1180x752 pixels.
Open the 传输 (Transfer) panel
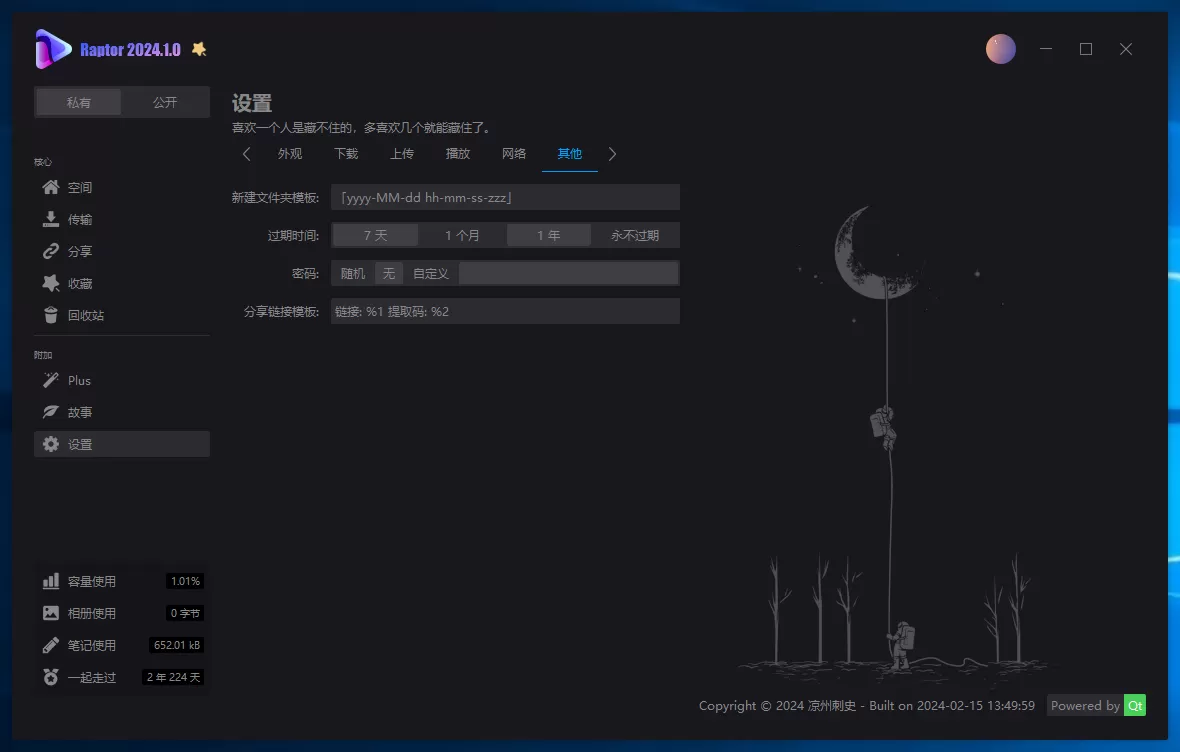[x=80, y=219]
